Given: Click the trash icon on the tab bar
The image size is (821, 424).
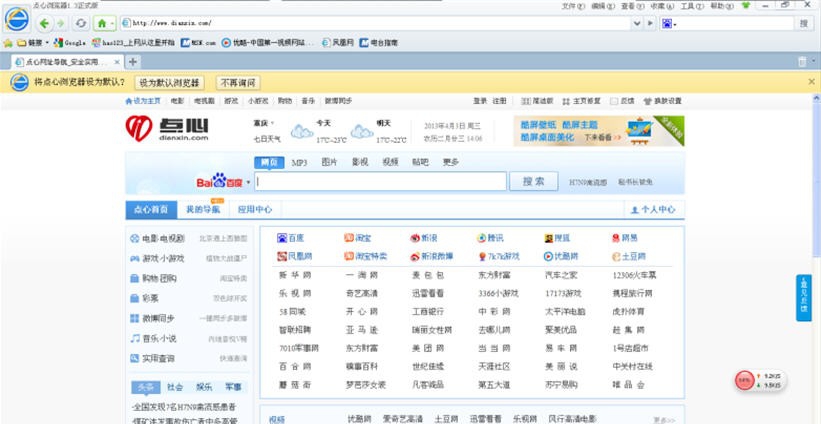Looking at the screenshot, I should [x=802, y=62].
